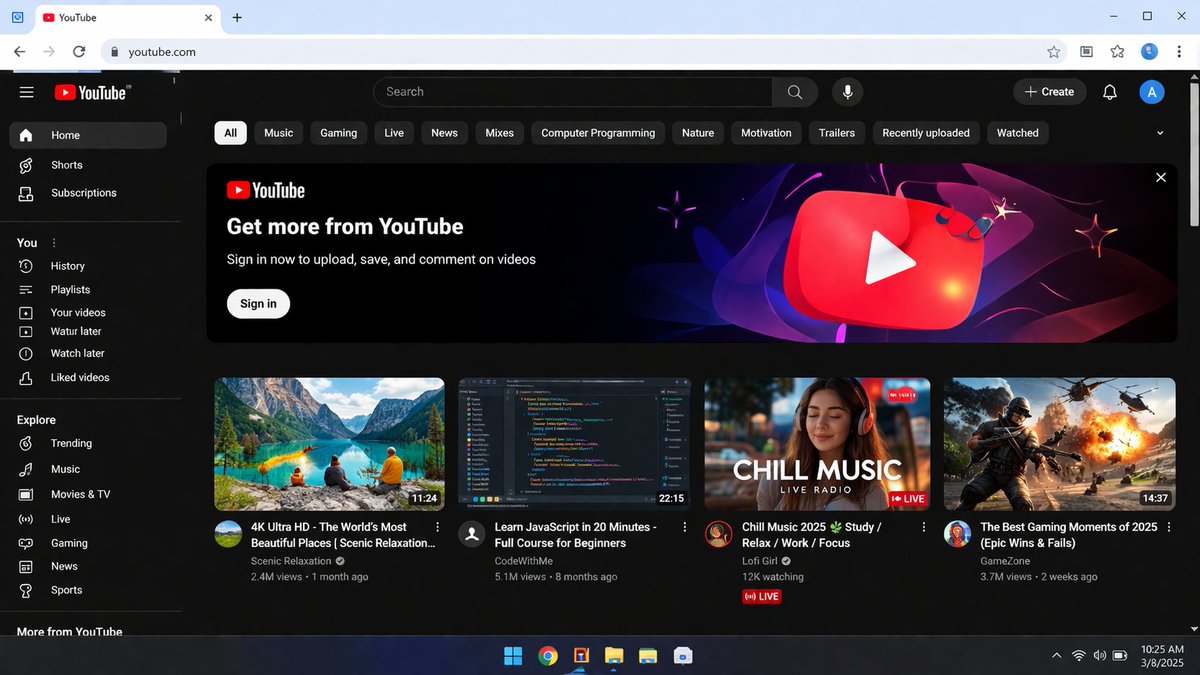Open Chill Music live radio thumbnail
This screenshot has height=675, width=1200.
818,444
